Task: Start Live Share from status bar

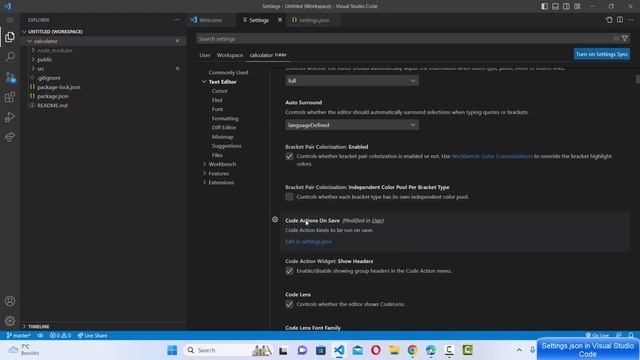Action: pos(92,336)
